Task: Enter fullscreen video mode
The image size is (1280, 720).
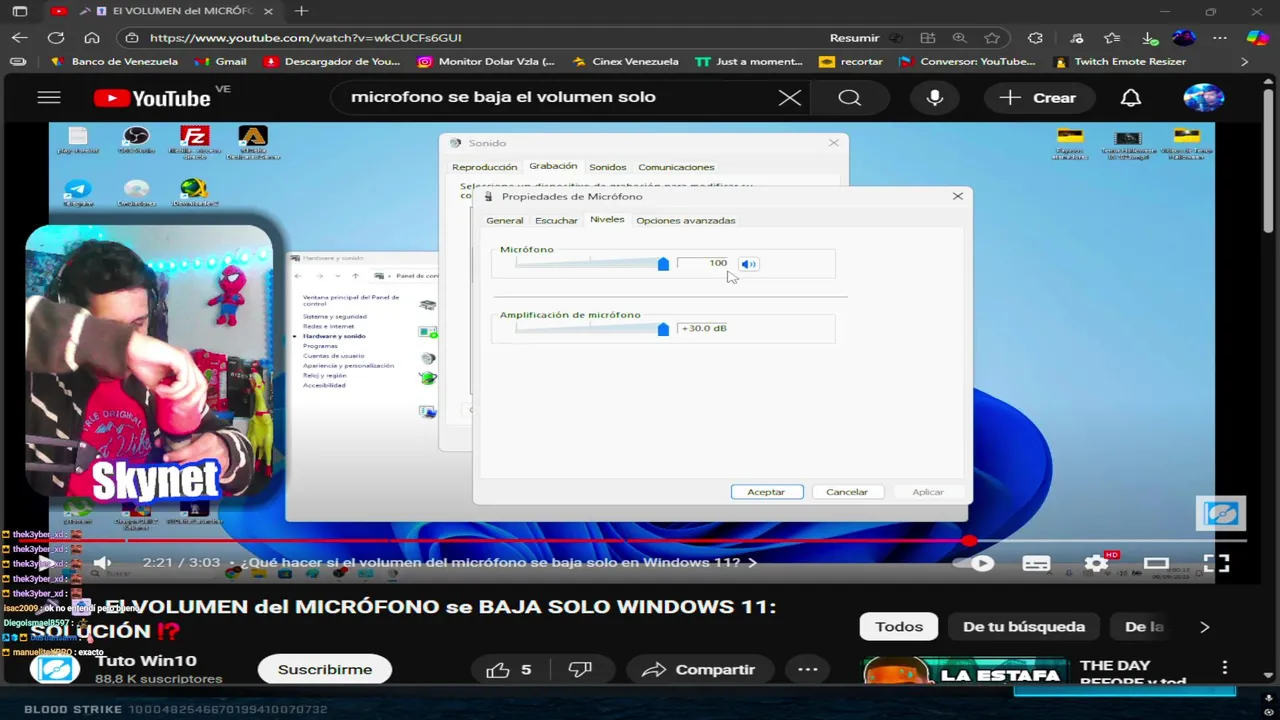Action: click(1216, 563)
